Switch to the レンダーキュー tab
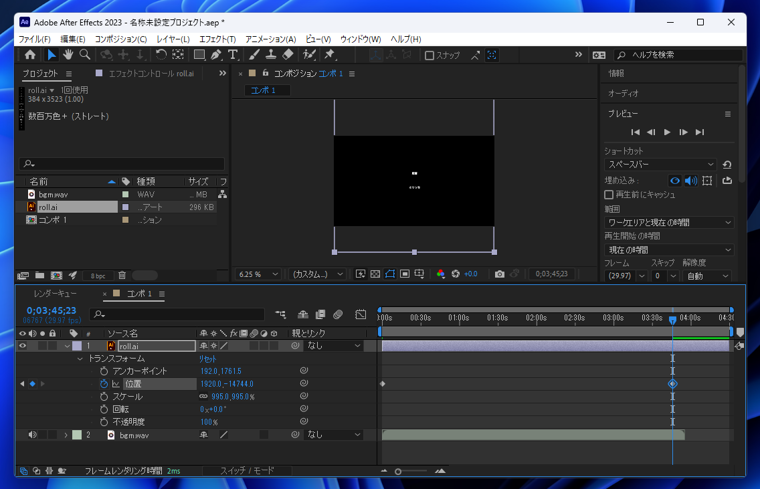 (55, 294)
